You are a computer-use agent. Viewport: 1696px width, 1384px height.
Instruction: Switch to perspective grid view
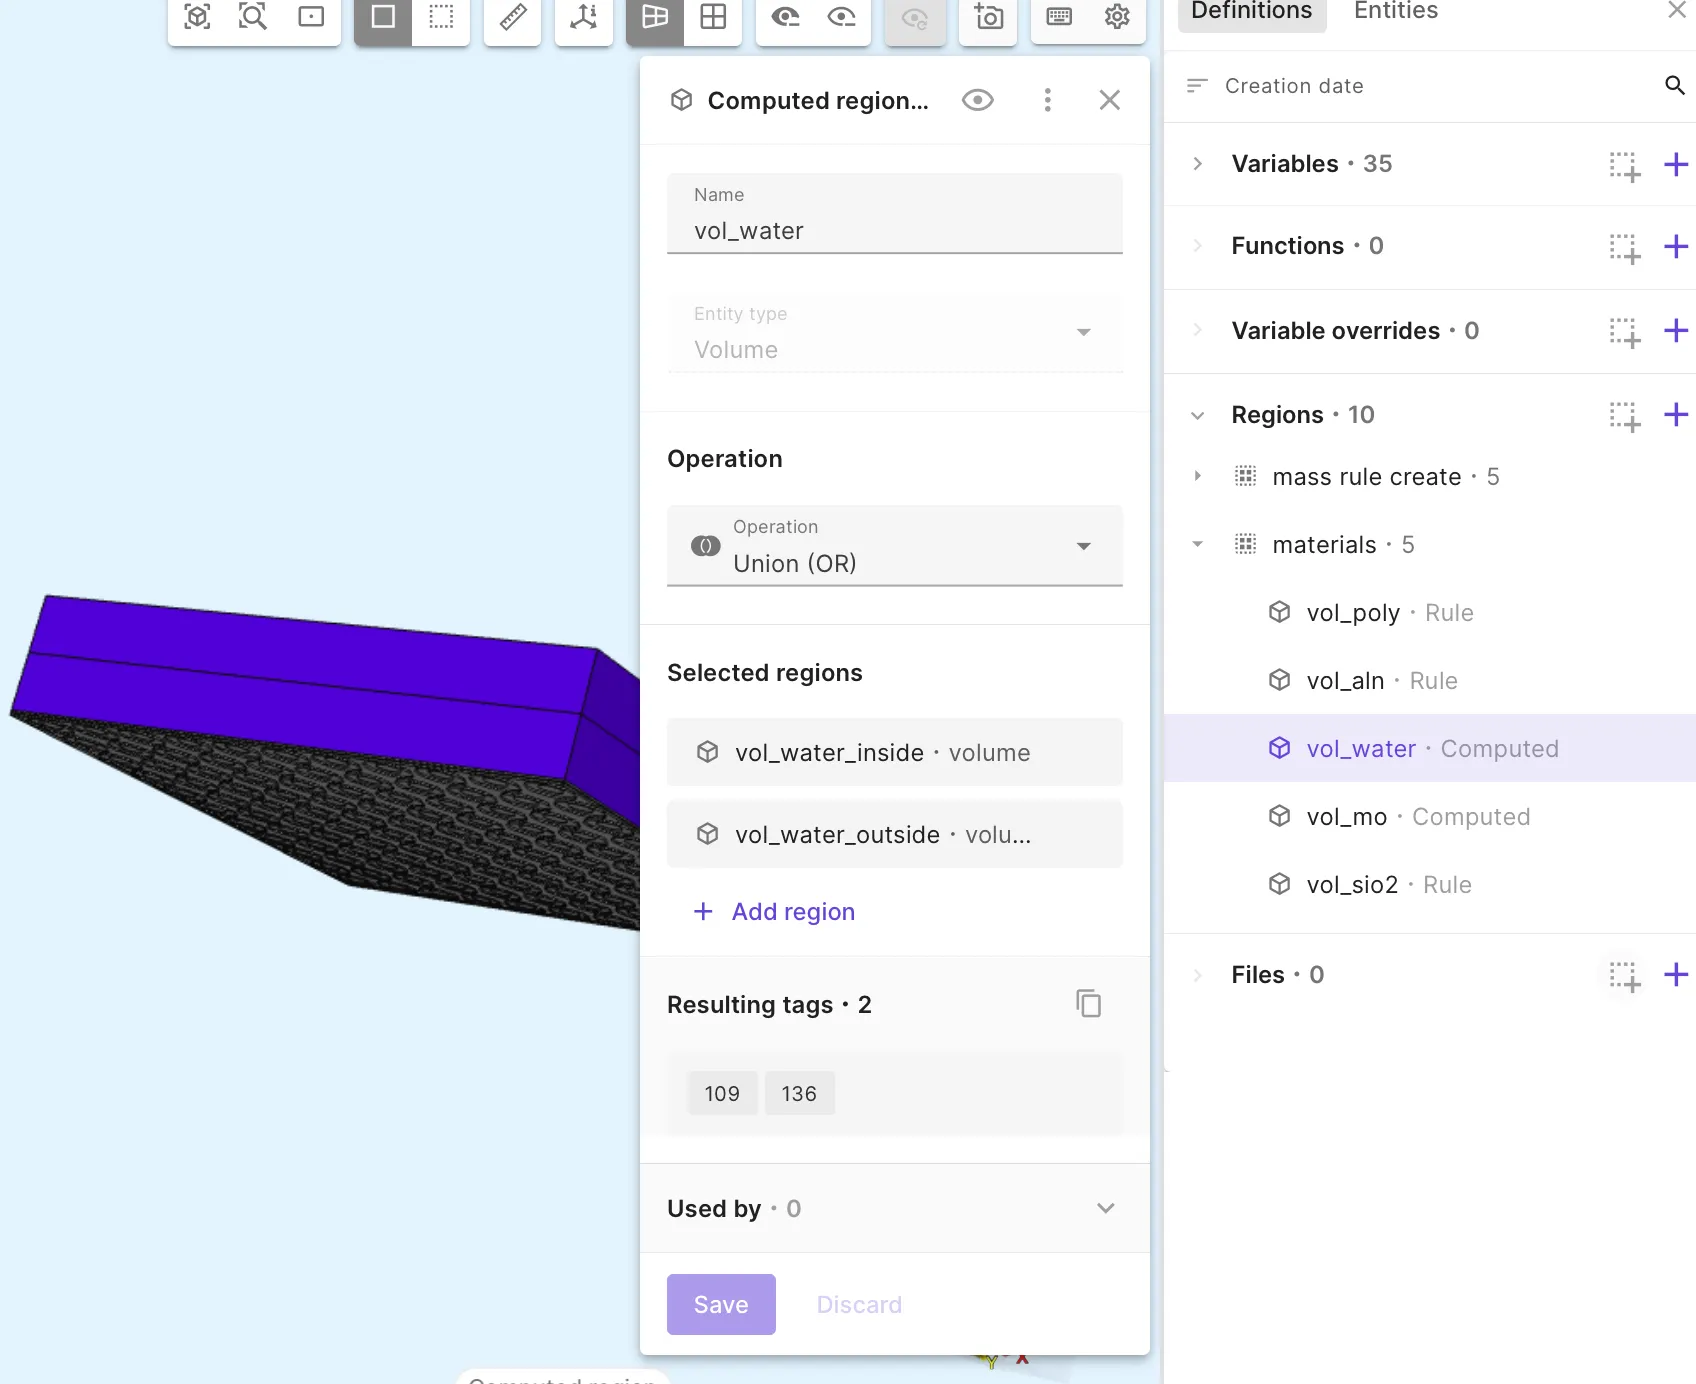655,17
